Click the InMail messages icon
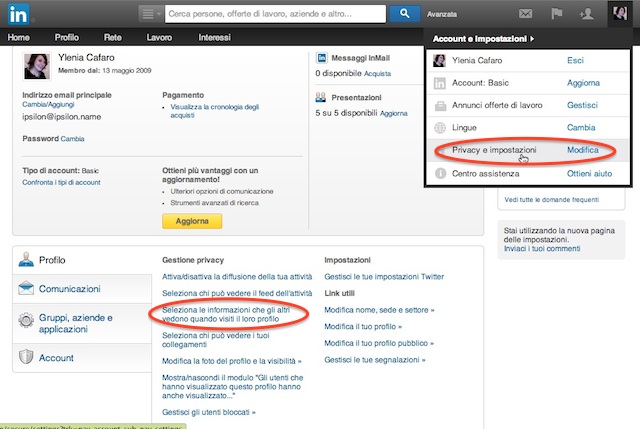 322,60
